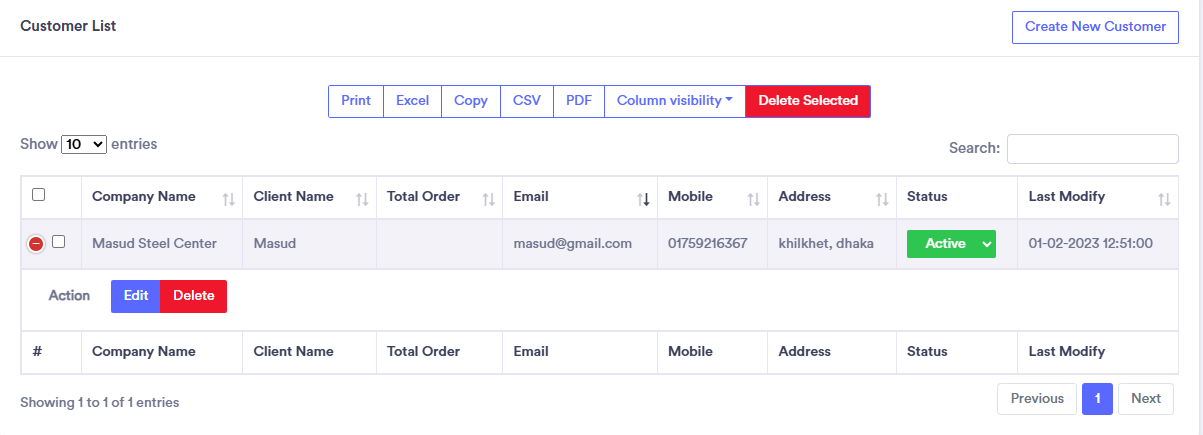Open the Active status dropdown
1203x435 pixels.
[951, 243]
